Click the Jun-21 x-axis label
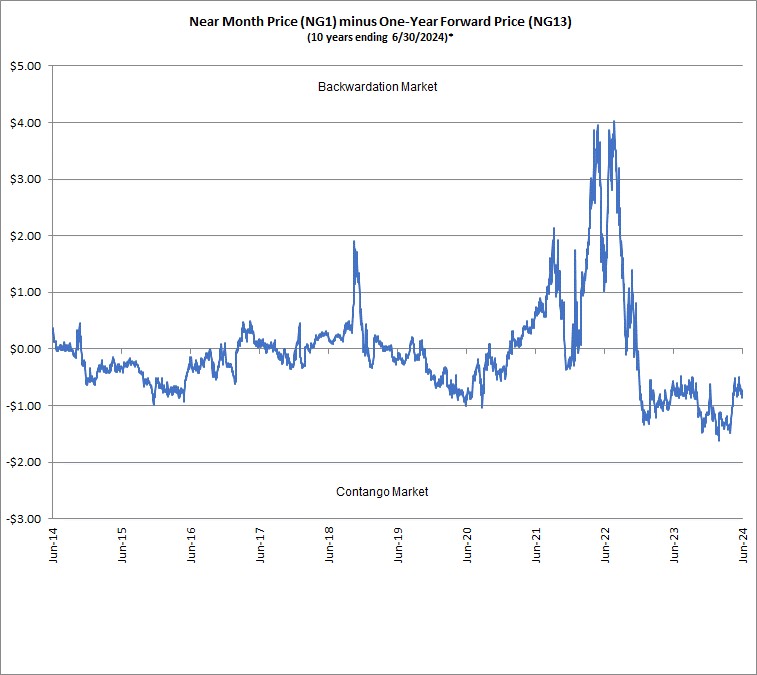The width and height of the screenshot is (757, 675). 536,545
